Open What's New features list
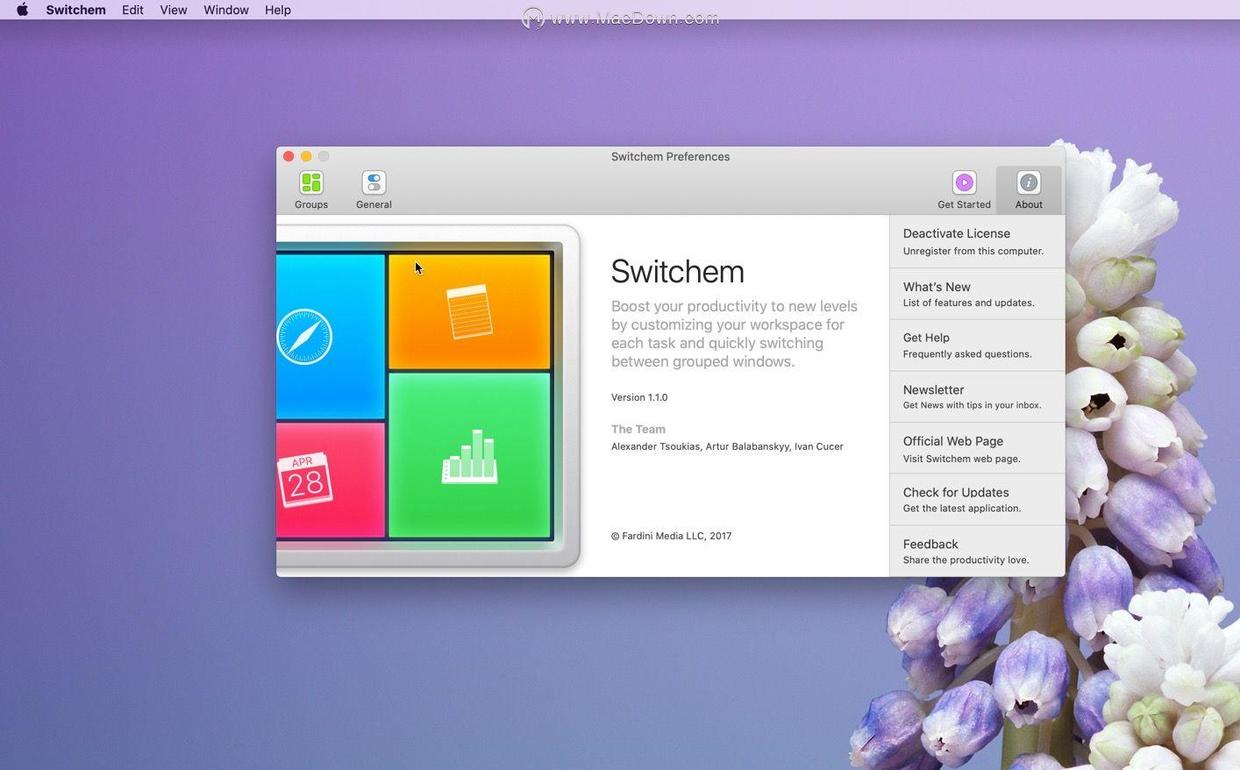This screenshot has height=770, width=1240. [977, 294]
